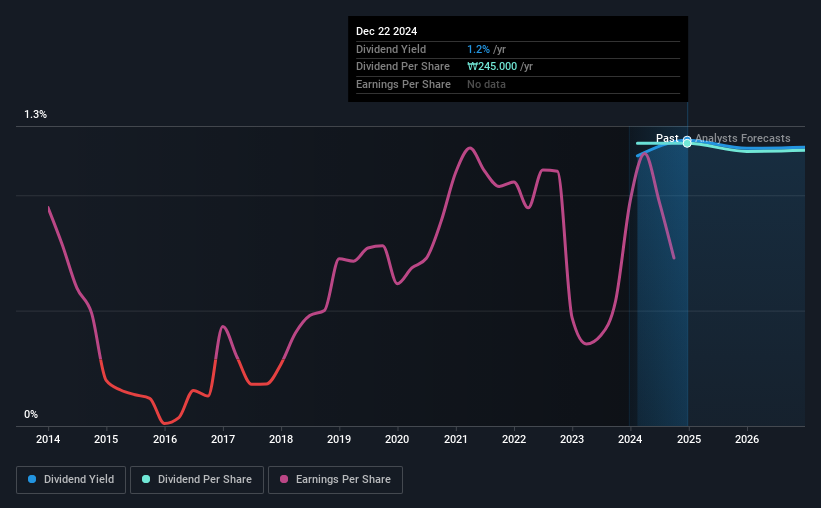821x508 pixels.
Task: Click the Past label on the chart
Action: [667, 138]
